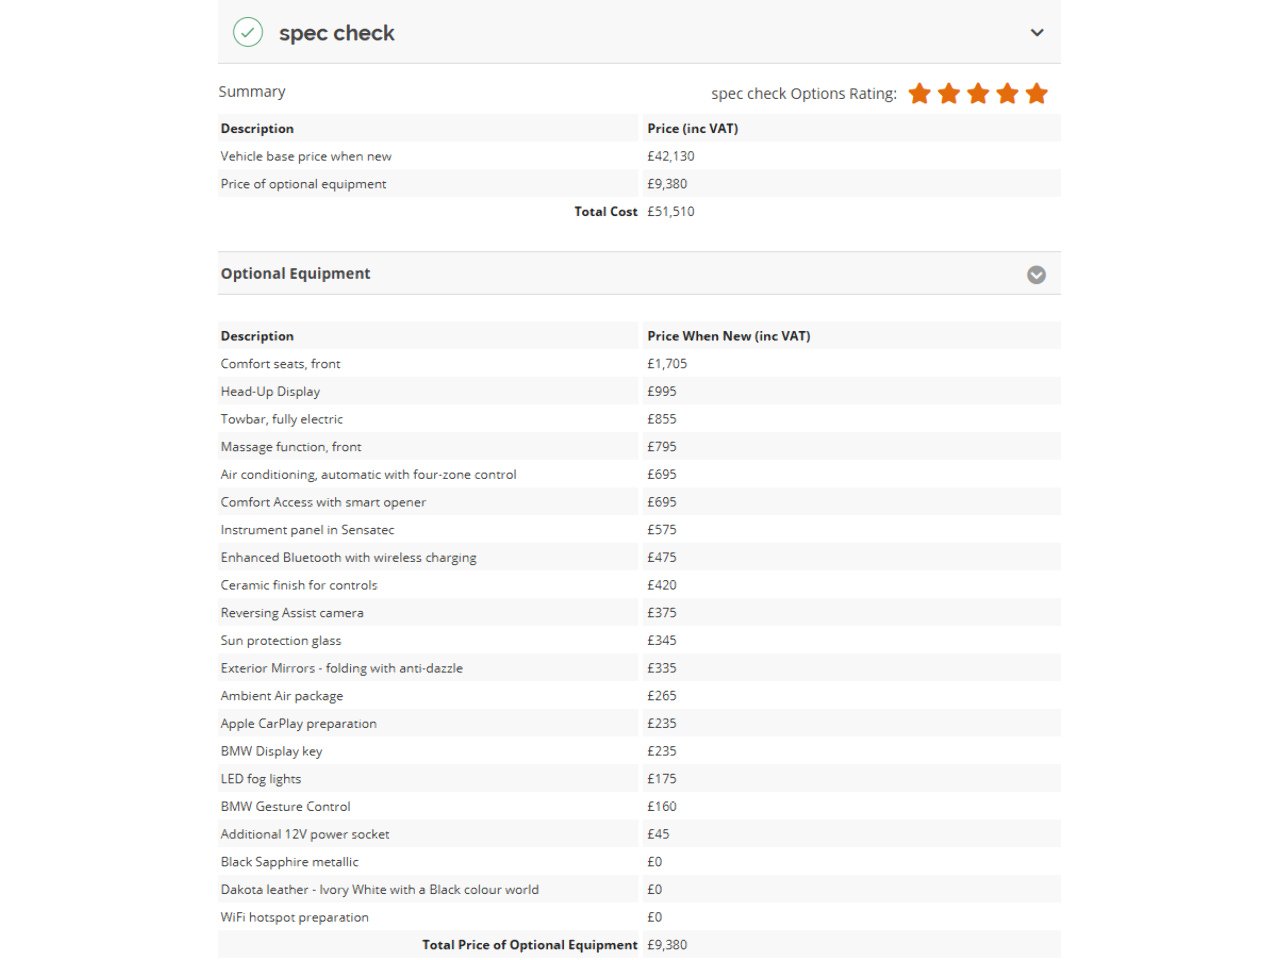This screenshot has width=1280, height=960.
Task: Click the Total Price of Optional Equipment value
Action: click(667, 944)
